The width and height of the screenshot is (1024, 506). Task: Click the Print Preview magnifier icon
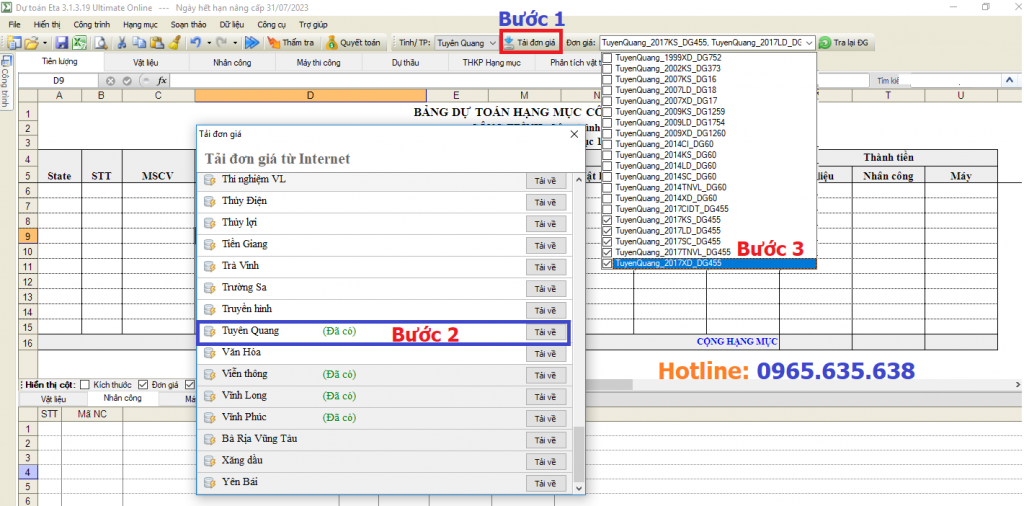click(x=100, y=43)
